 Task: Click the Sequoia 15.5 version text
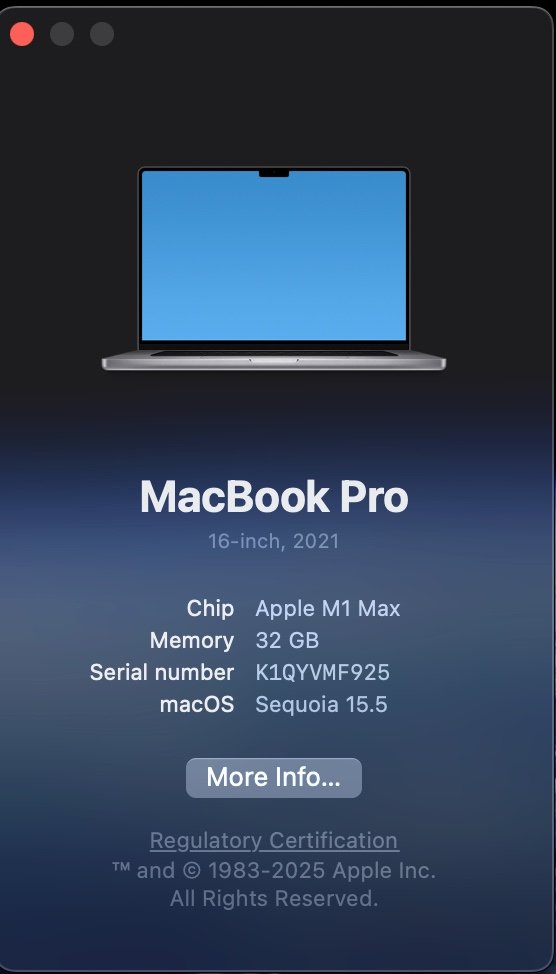click(x=321, y=705)
